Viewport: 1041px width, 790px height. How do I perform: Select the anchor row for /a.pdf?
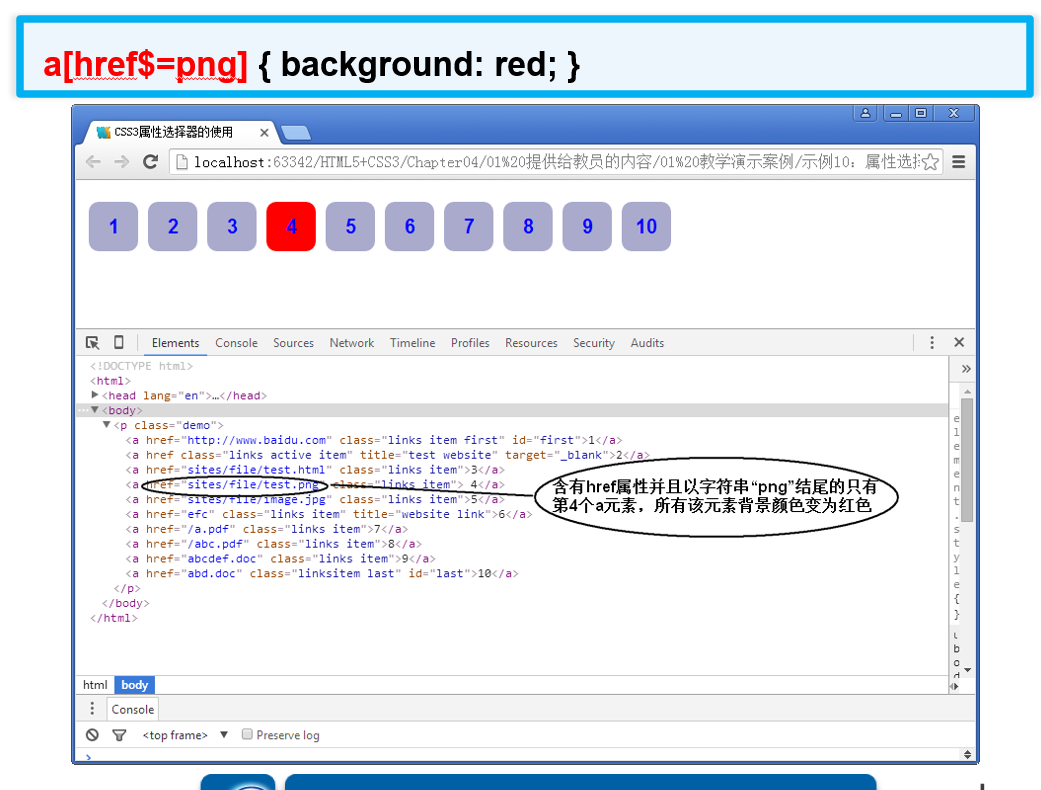point(267,529)
